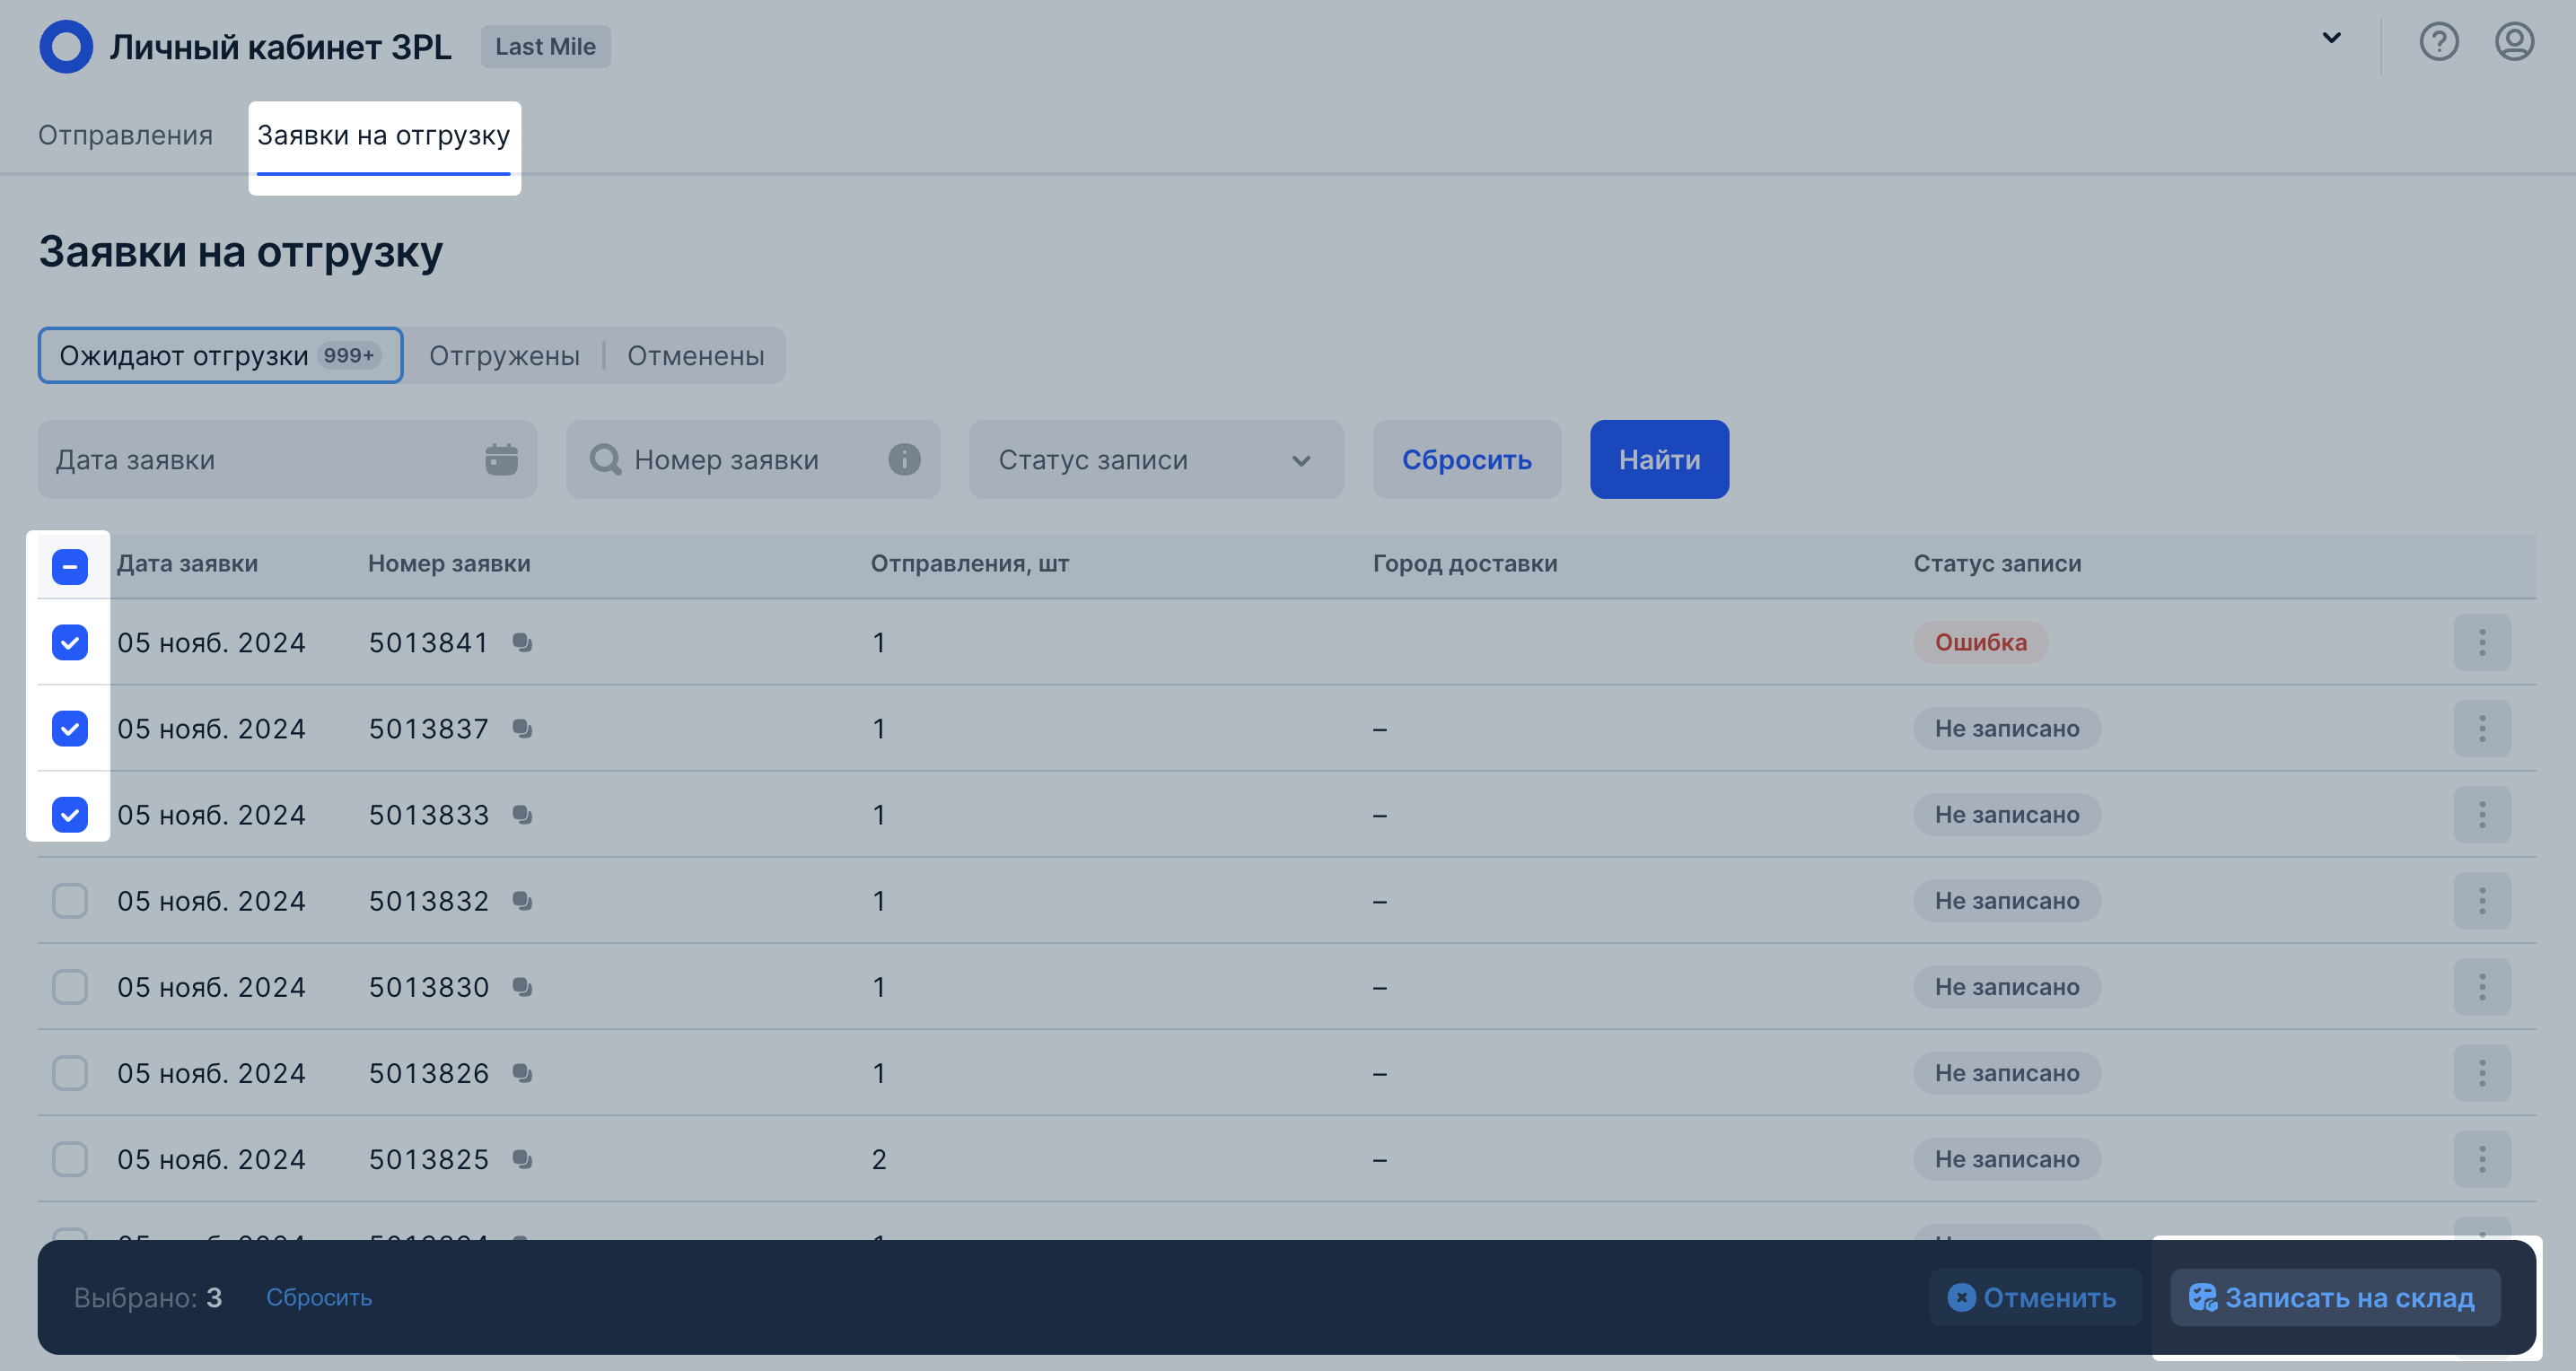The width and height of the screenshot is (2576, 1371).
Task: Switch to the Отгружены tab
Action: (504, 355)
